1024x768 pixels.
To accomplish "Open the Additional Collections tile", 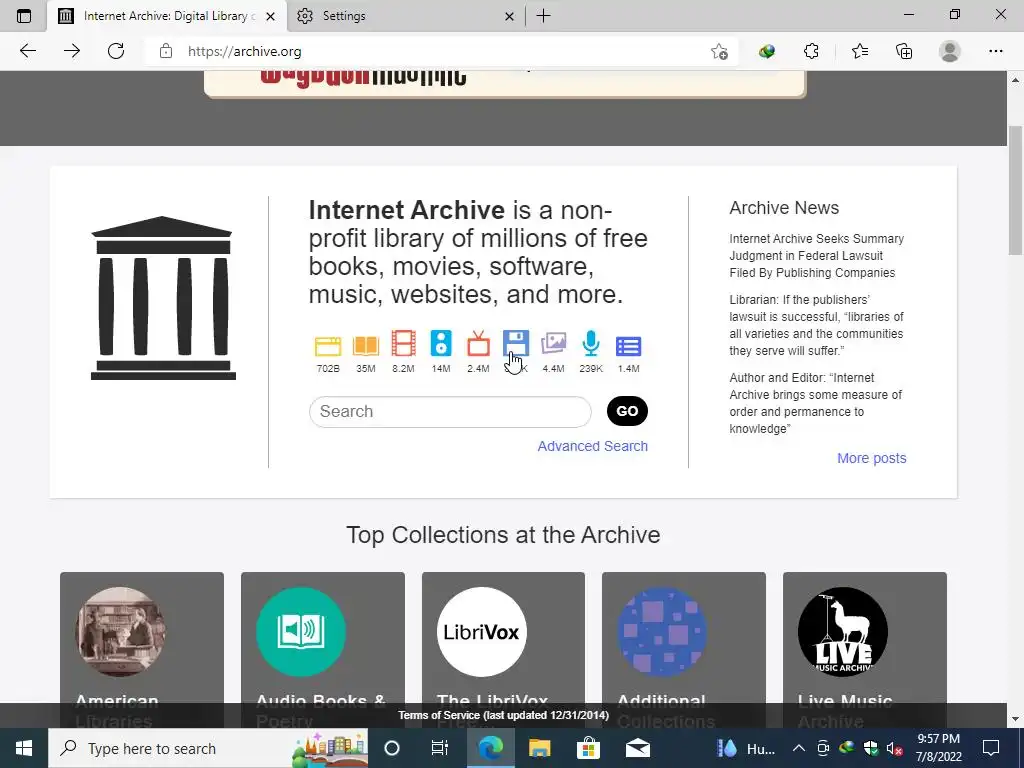I will click(x=684, y=650).
